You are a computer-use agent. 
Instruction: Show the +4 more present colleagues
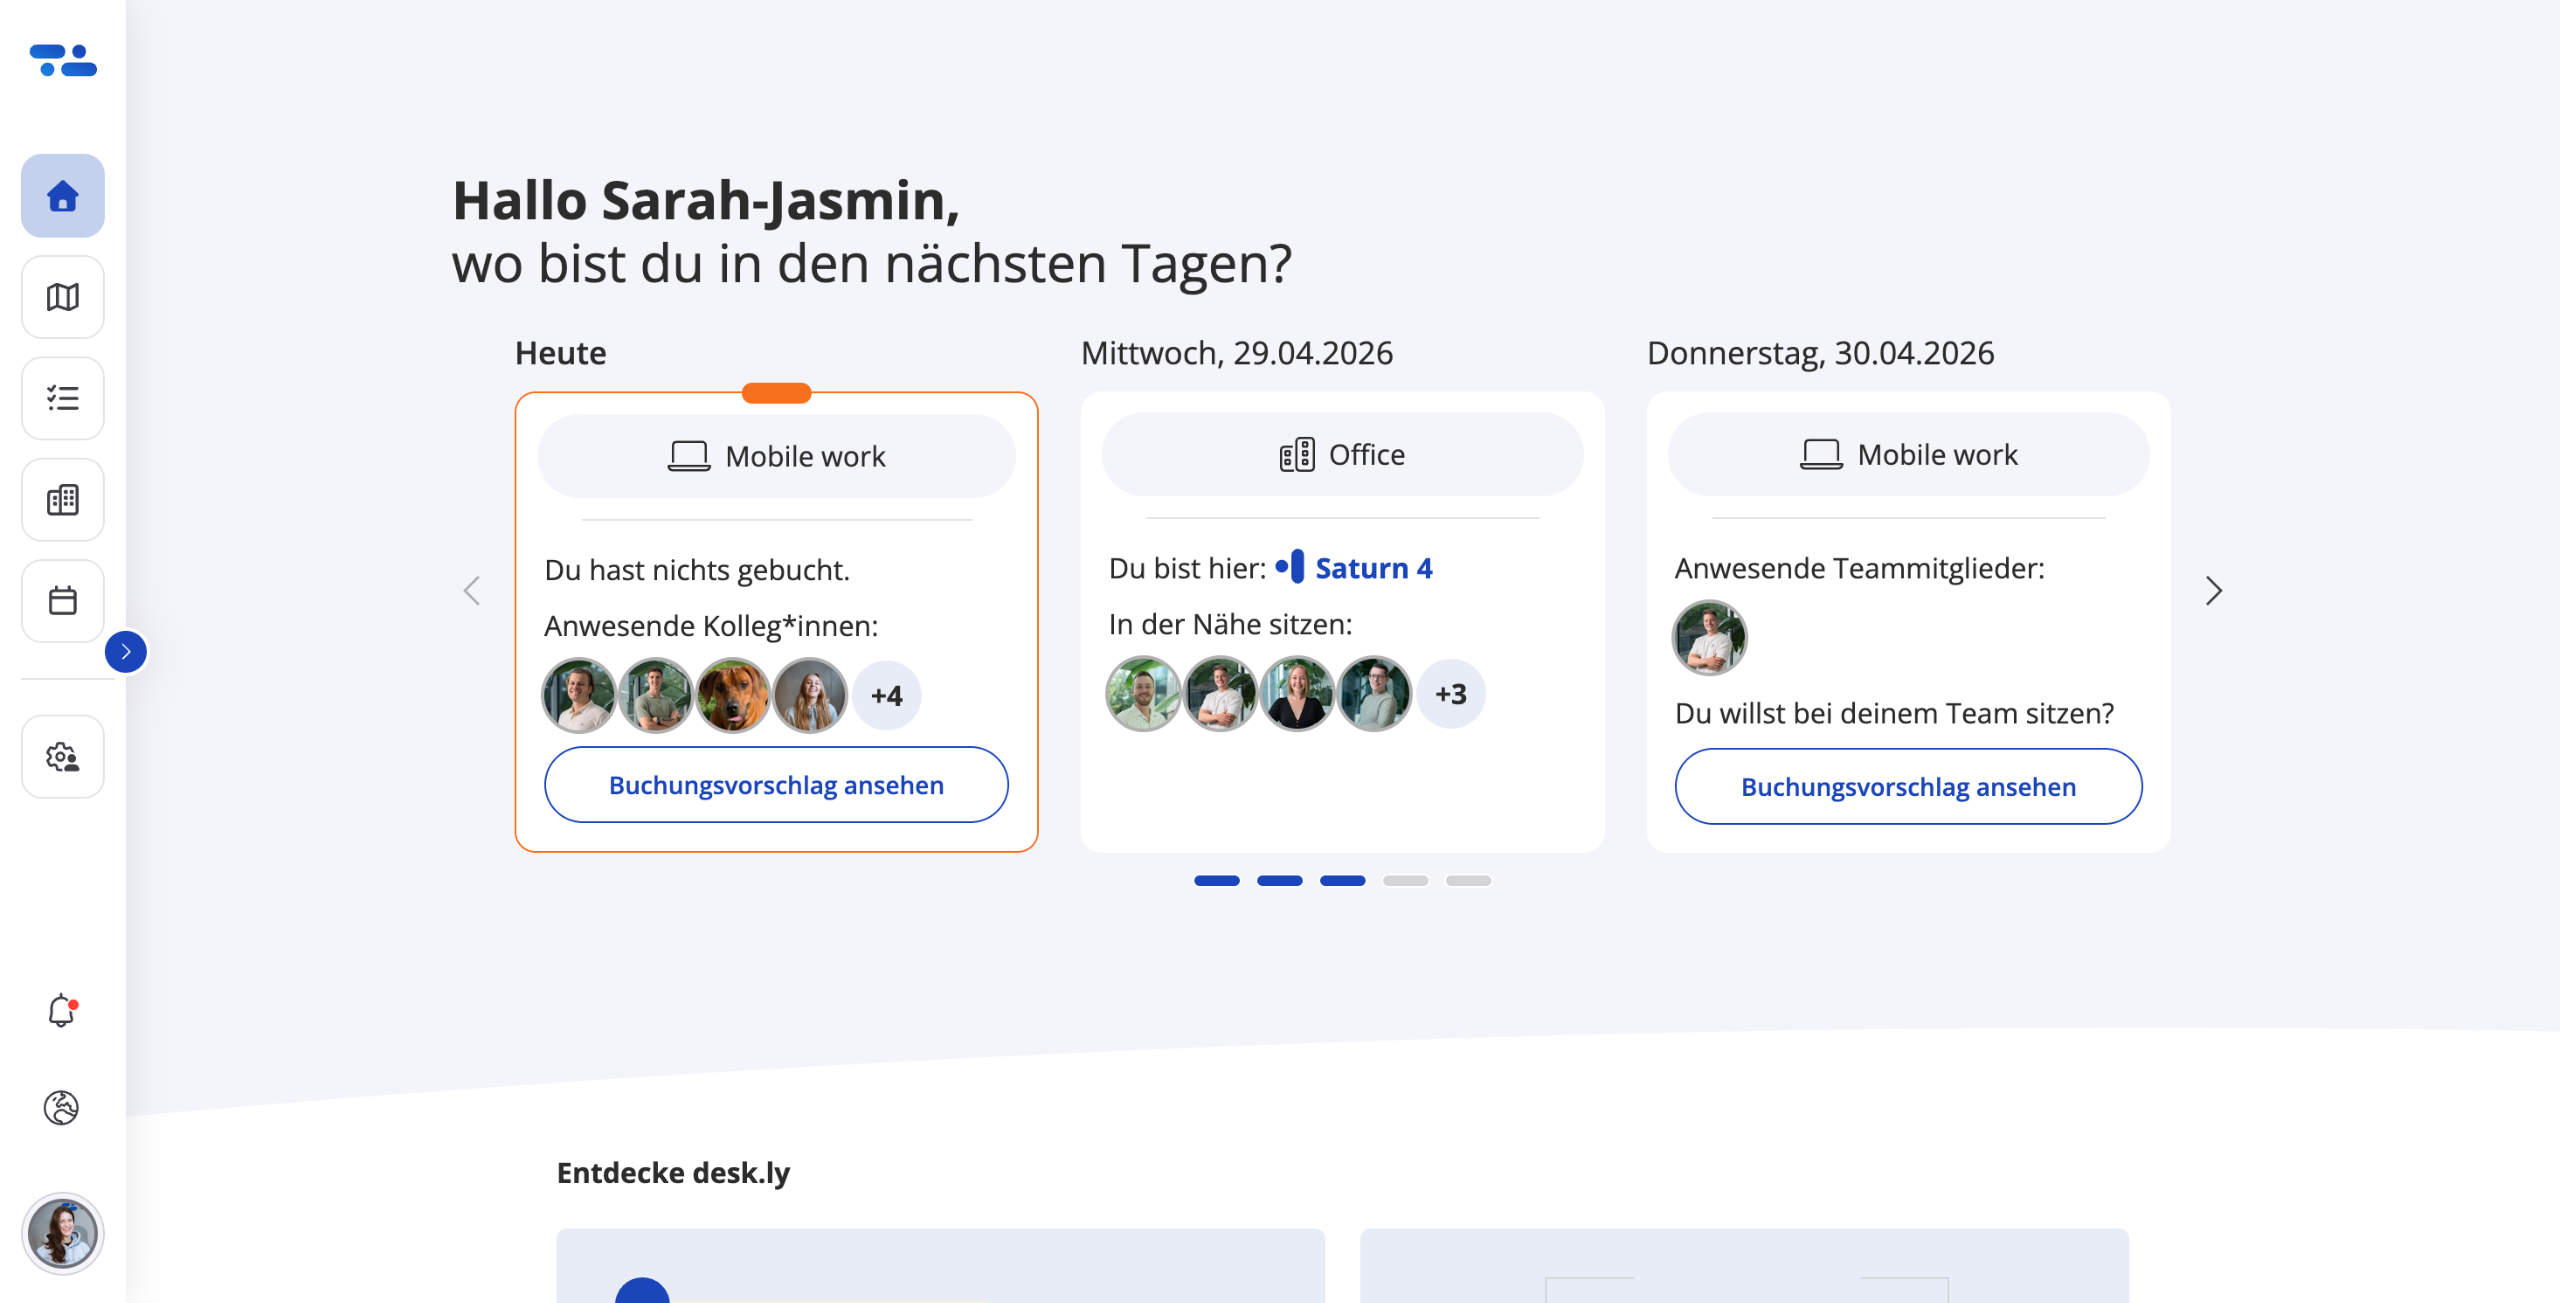coord(886,695)
